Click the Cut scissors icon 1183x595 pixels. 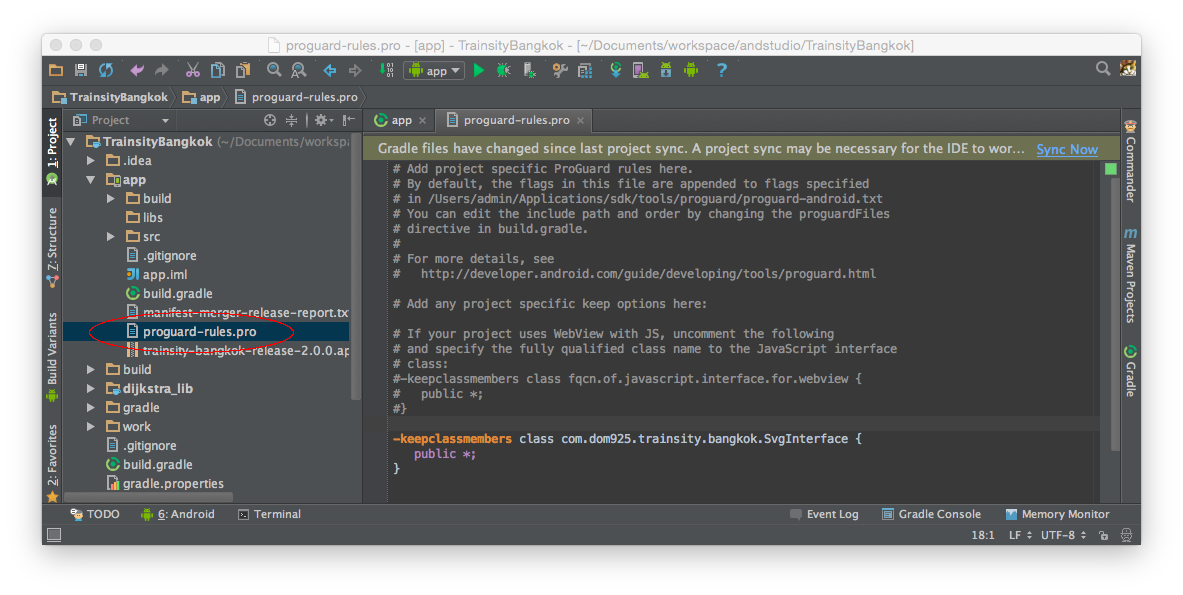tap(193, 70)
